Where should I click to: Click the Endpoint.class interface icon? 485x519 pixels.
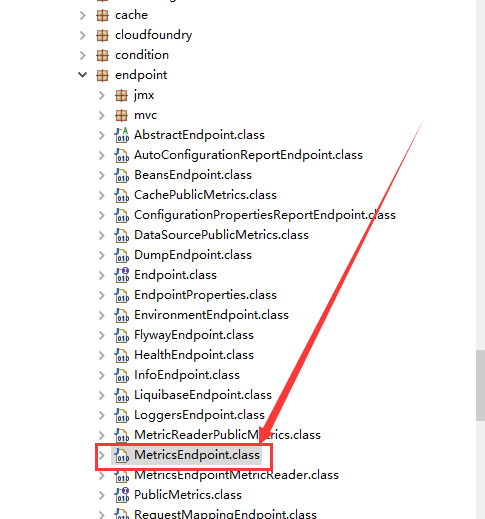(x=122, y=275)
